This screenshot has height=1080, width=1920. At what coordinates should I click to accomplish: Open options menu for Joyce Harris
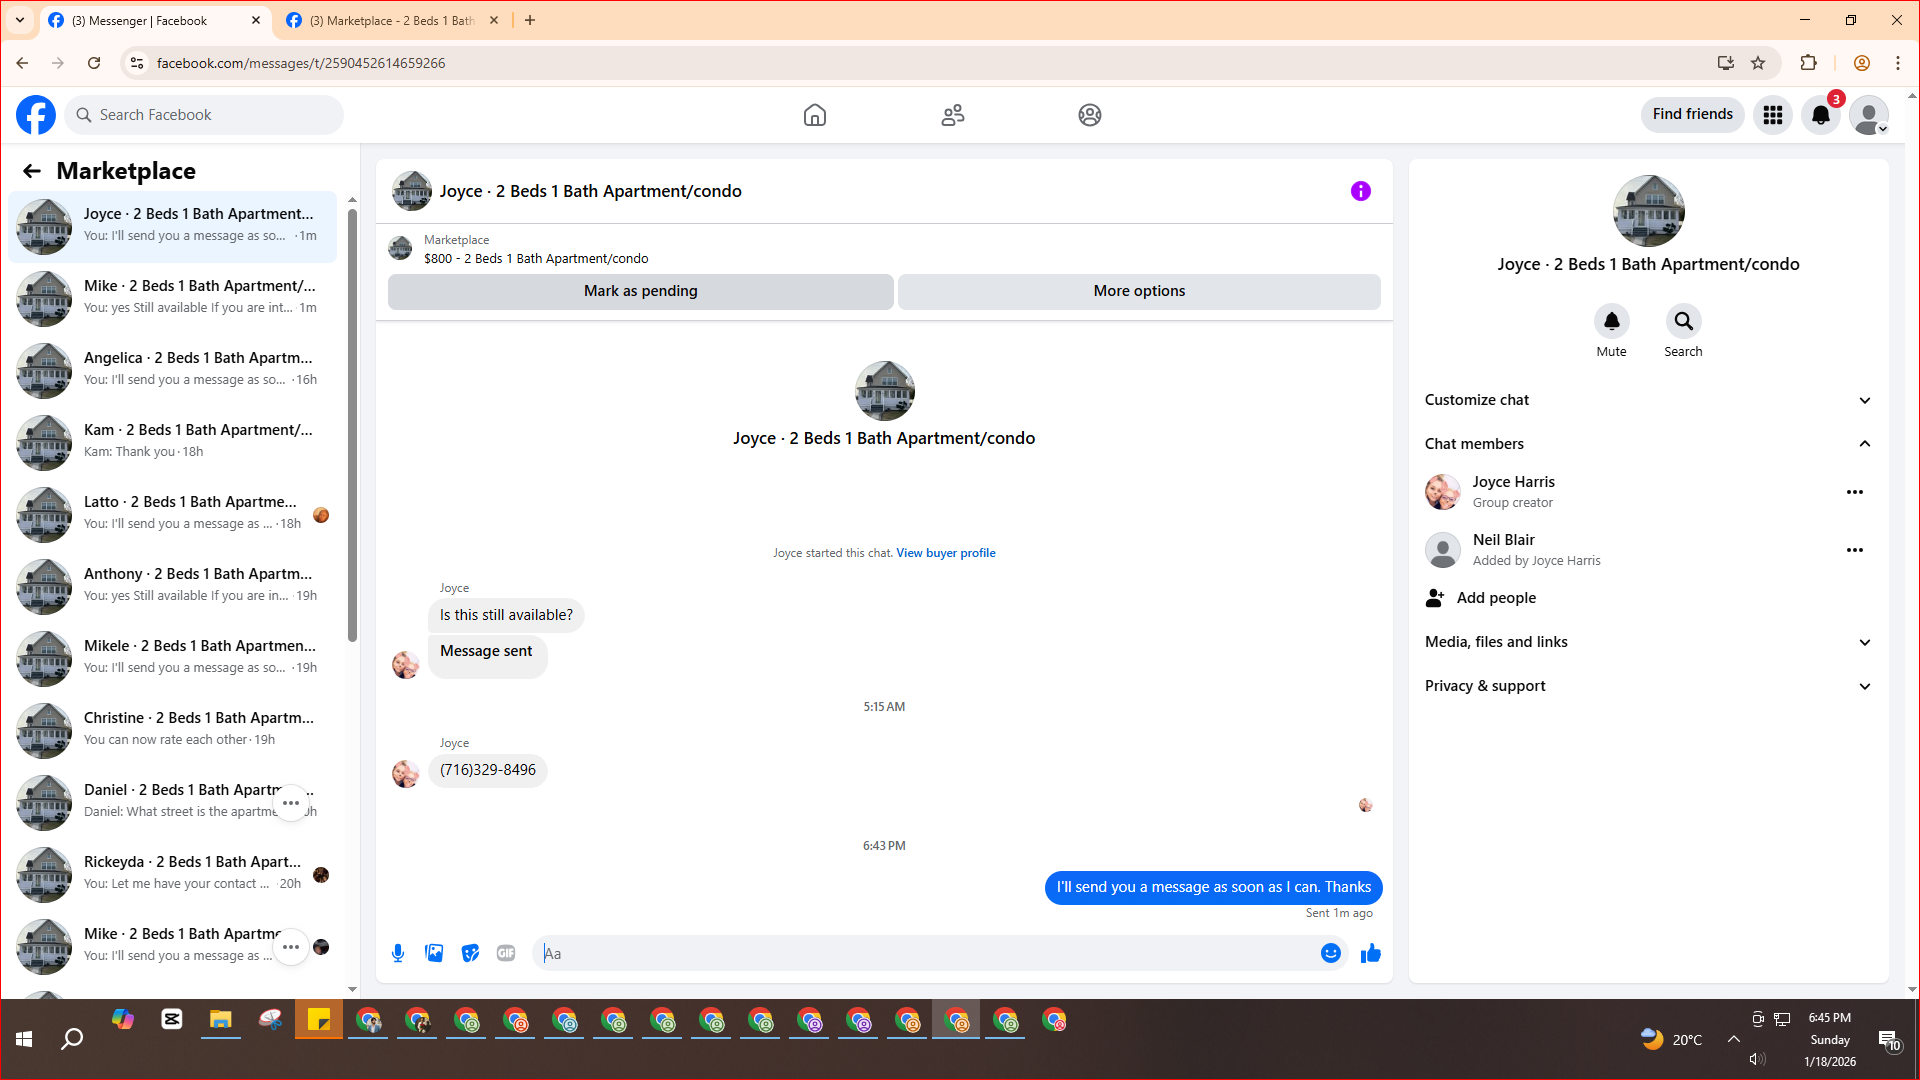[1854, 492]
